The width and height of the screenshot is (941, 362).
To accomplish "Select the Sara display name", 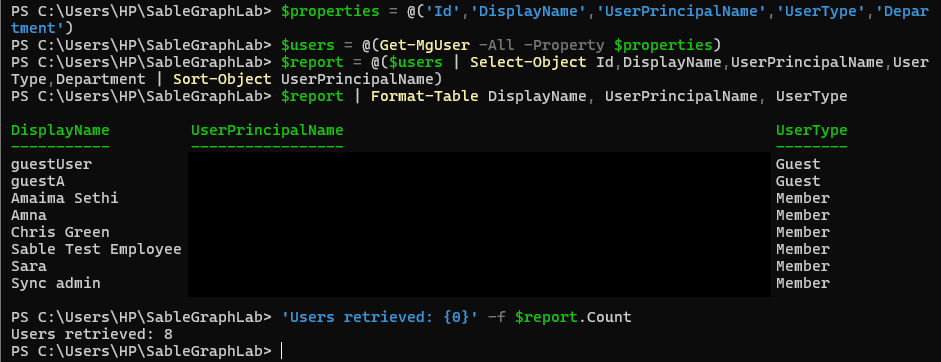I will point(29,266).
